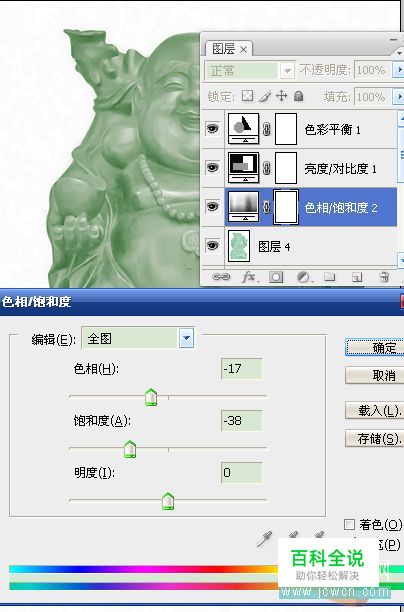Create a new layer group
The width and height of the screenshot is (404, 612).
[x=330, y=277]
